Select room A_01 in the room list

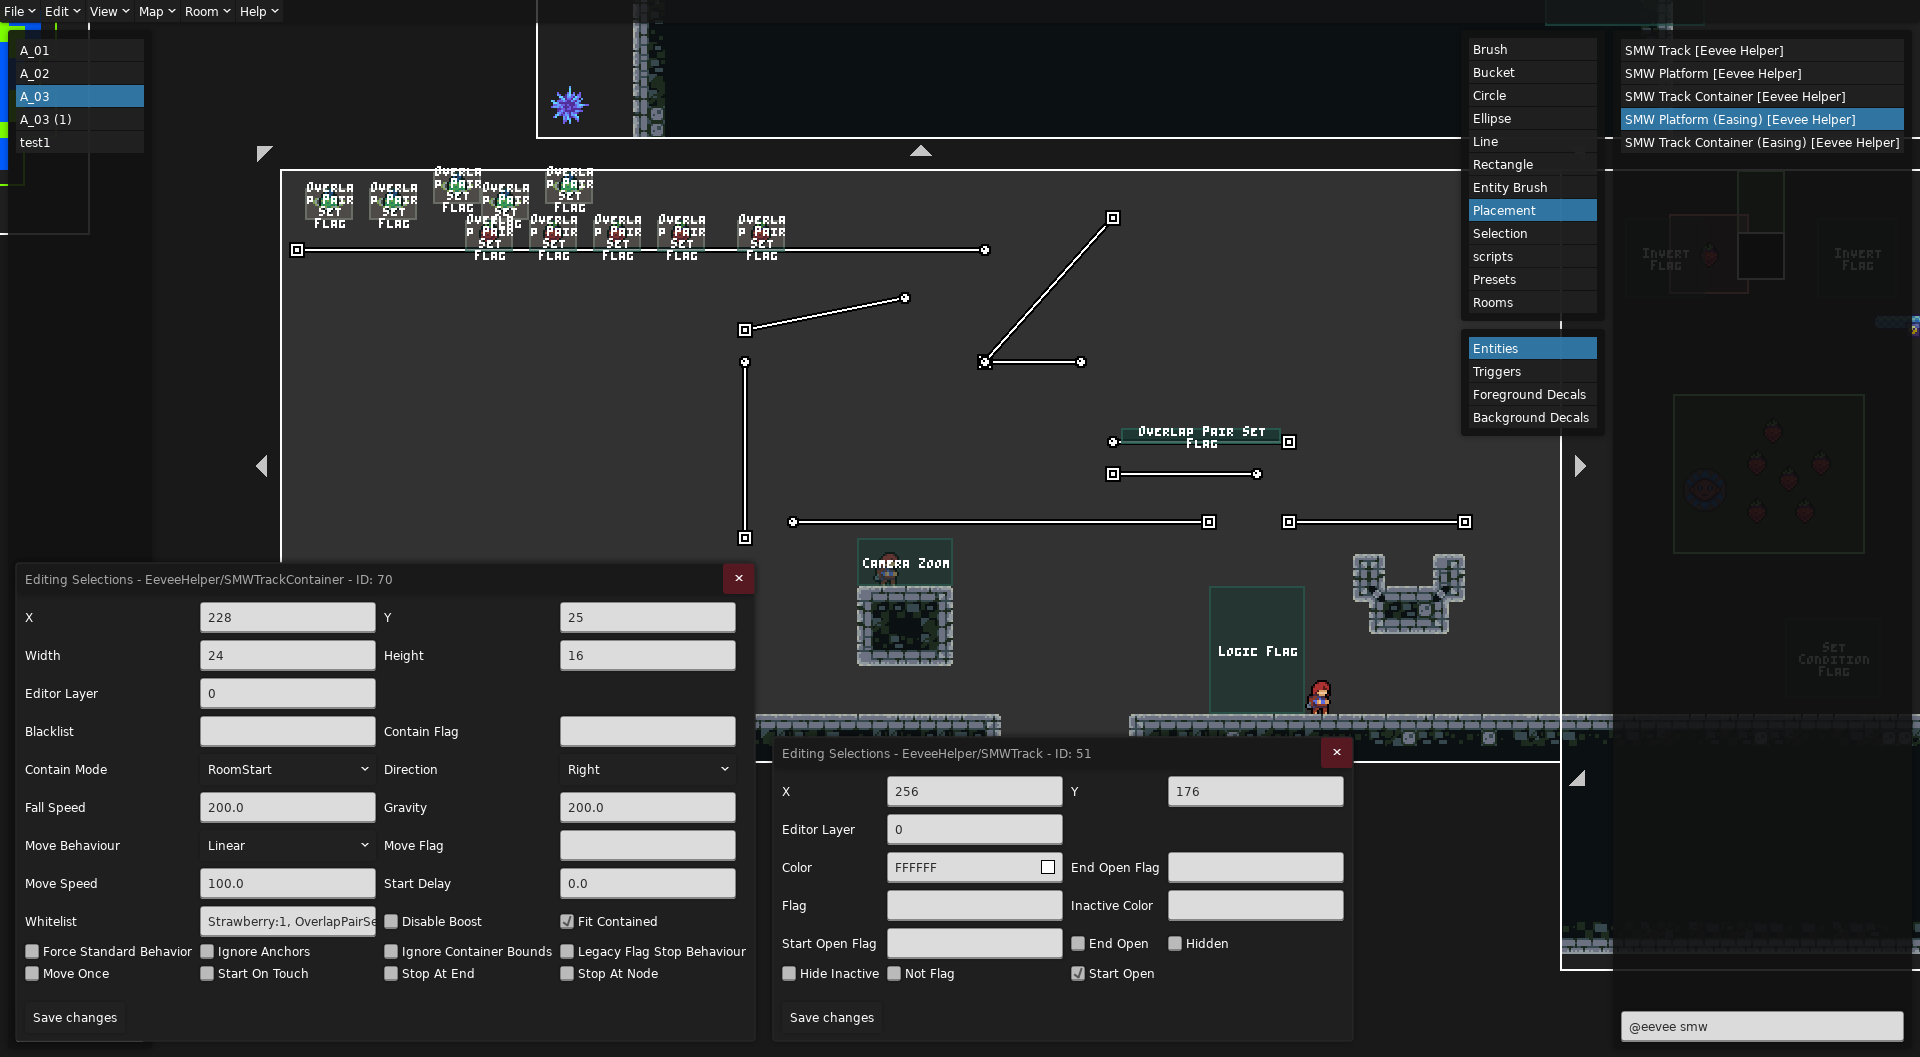click(x=80, y=51)
